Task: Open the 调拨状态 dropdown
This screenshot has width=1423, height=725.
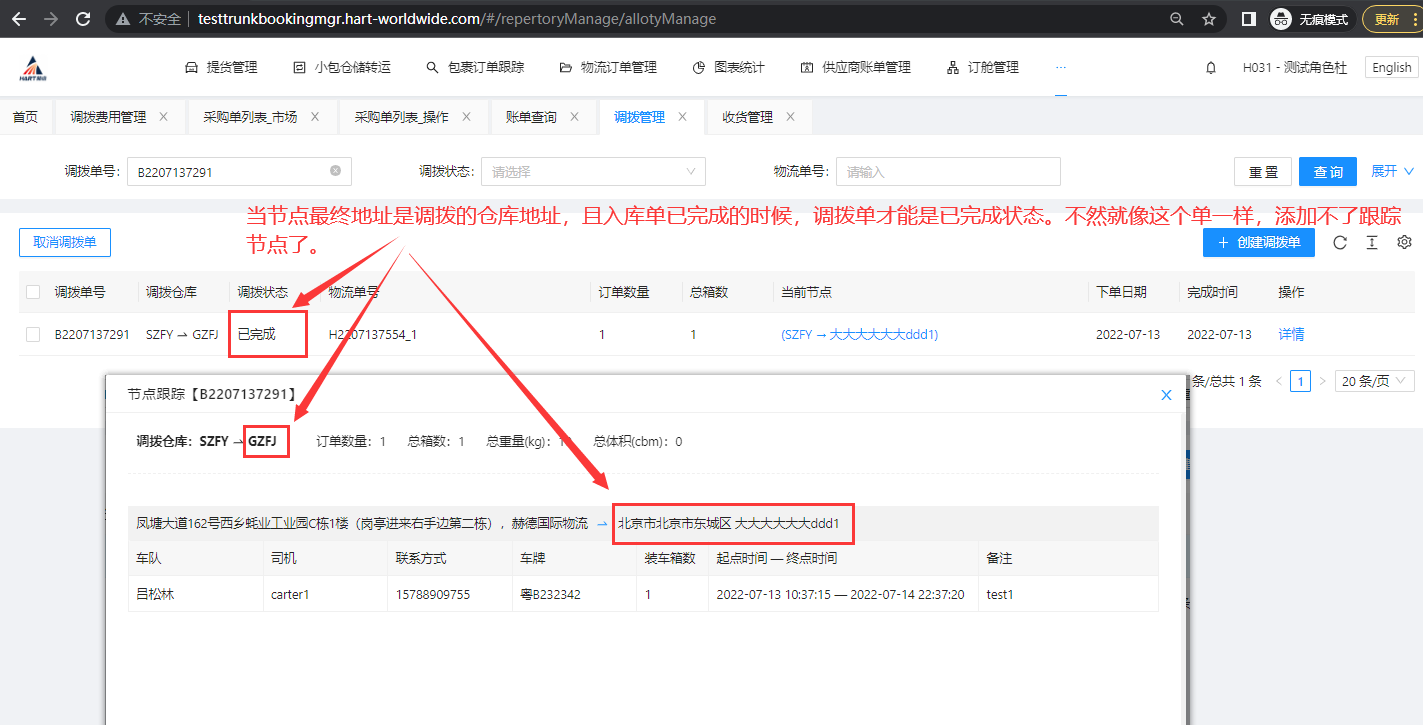Action: pos(593,172)
